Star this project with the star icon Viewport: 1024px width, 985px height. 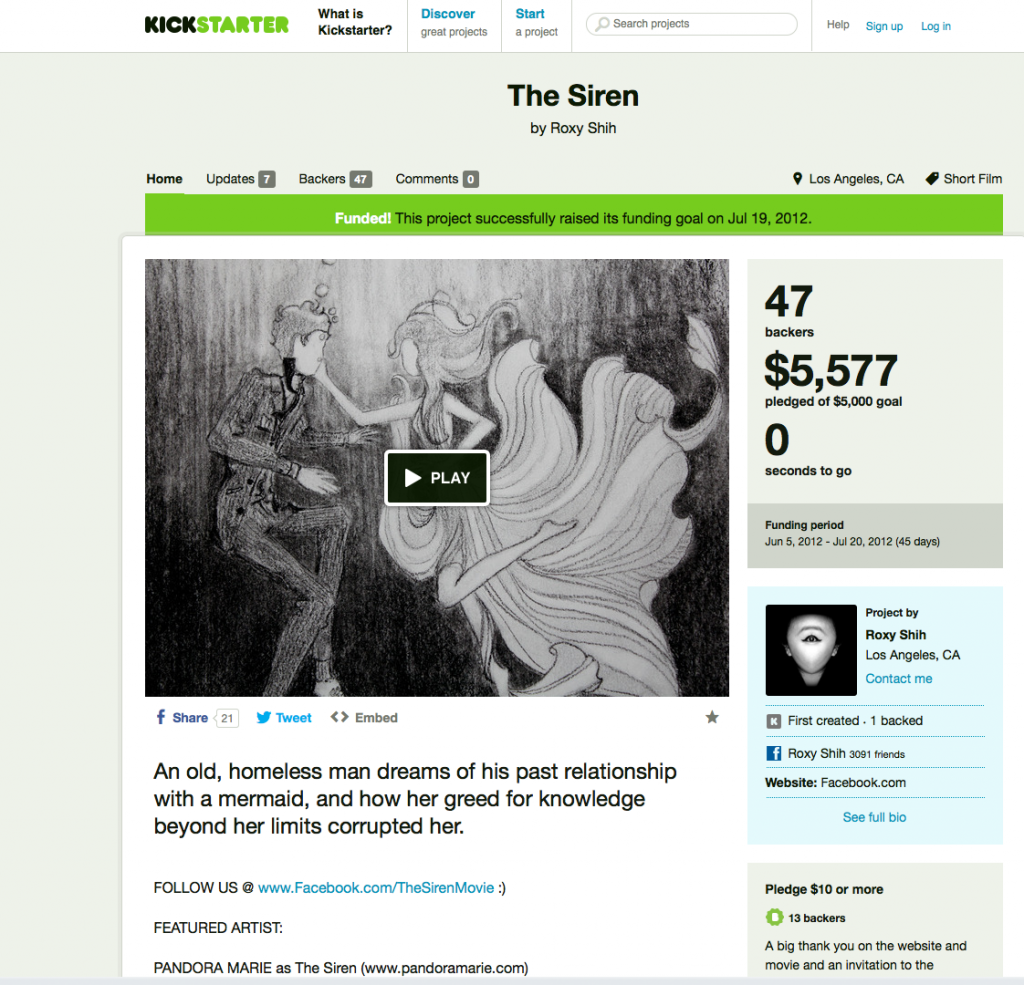click(x=712, y=717)
